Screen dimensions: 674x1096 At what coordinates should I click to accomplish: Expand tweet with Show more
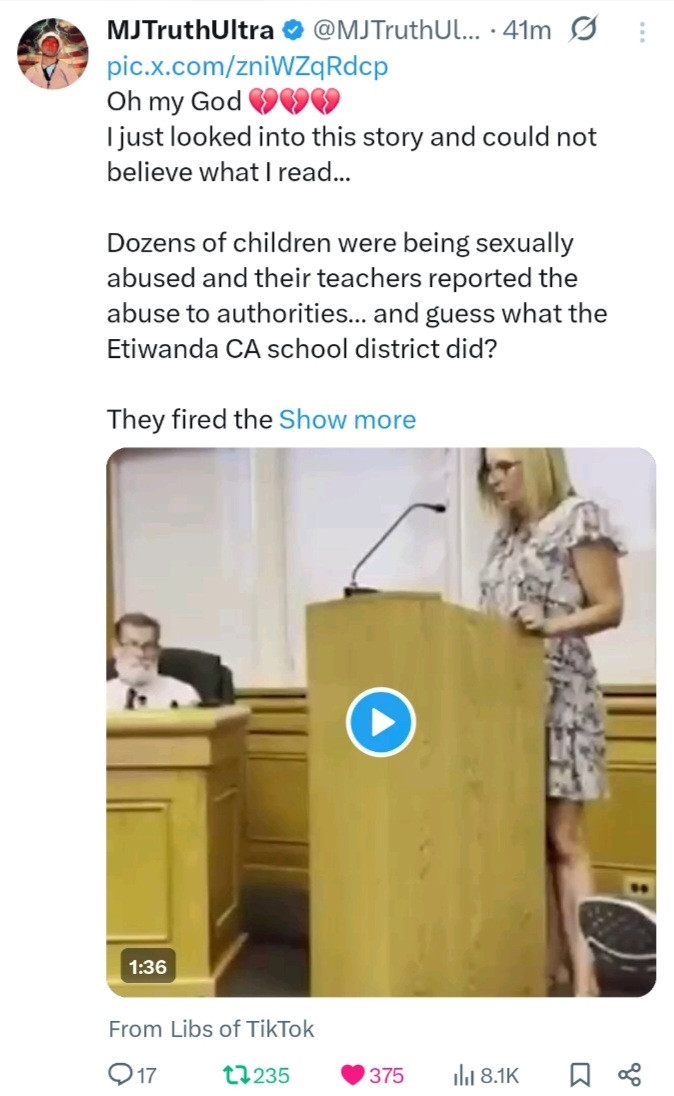347,419
